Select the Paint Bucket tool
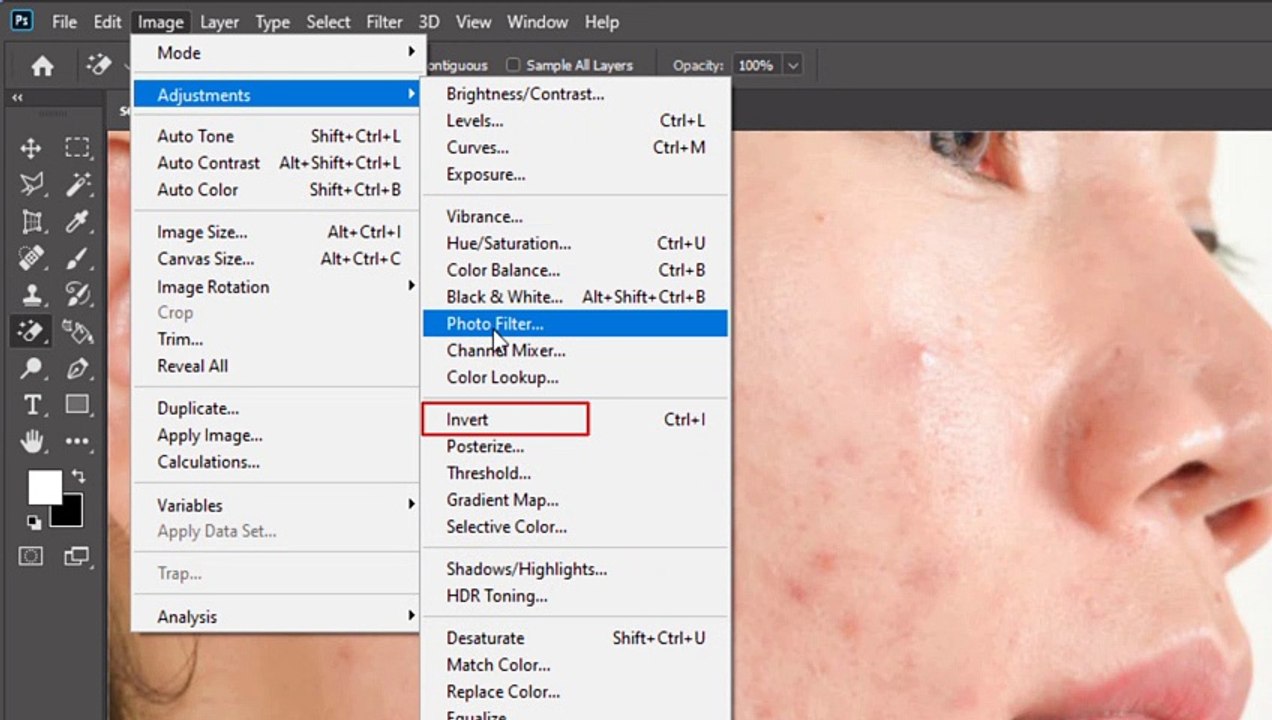 (x=77, y=331)
